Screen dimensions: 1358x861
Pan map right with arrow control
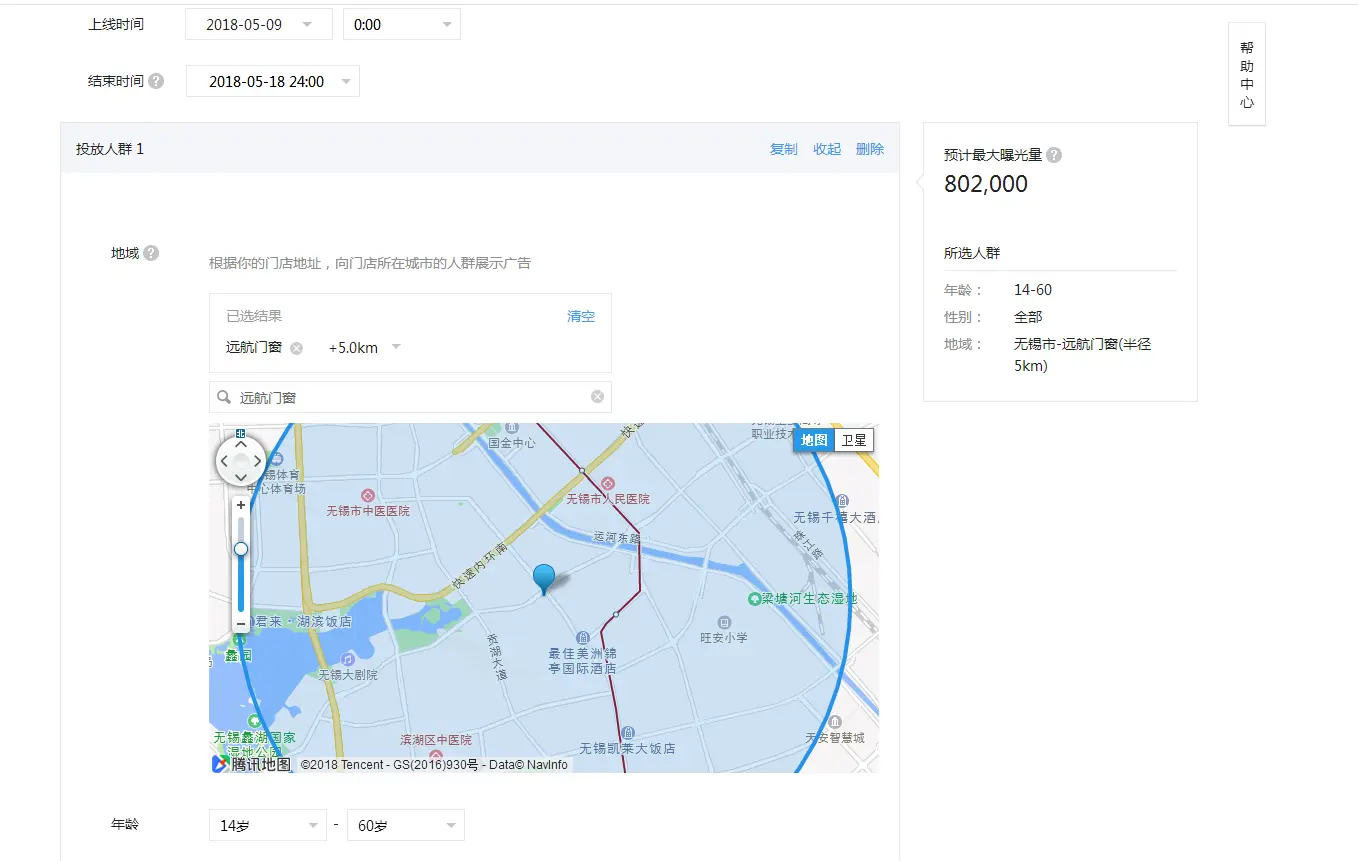pos(258,461)
